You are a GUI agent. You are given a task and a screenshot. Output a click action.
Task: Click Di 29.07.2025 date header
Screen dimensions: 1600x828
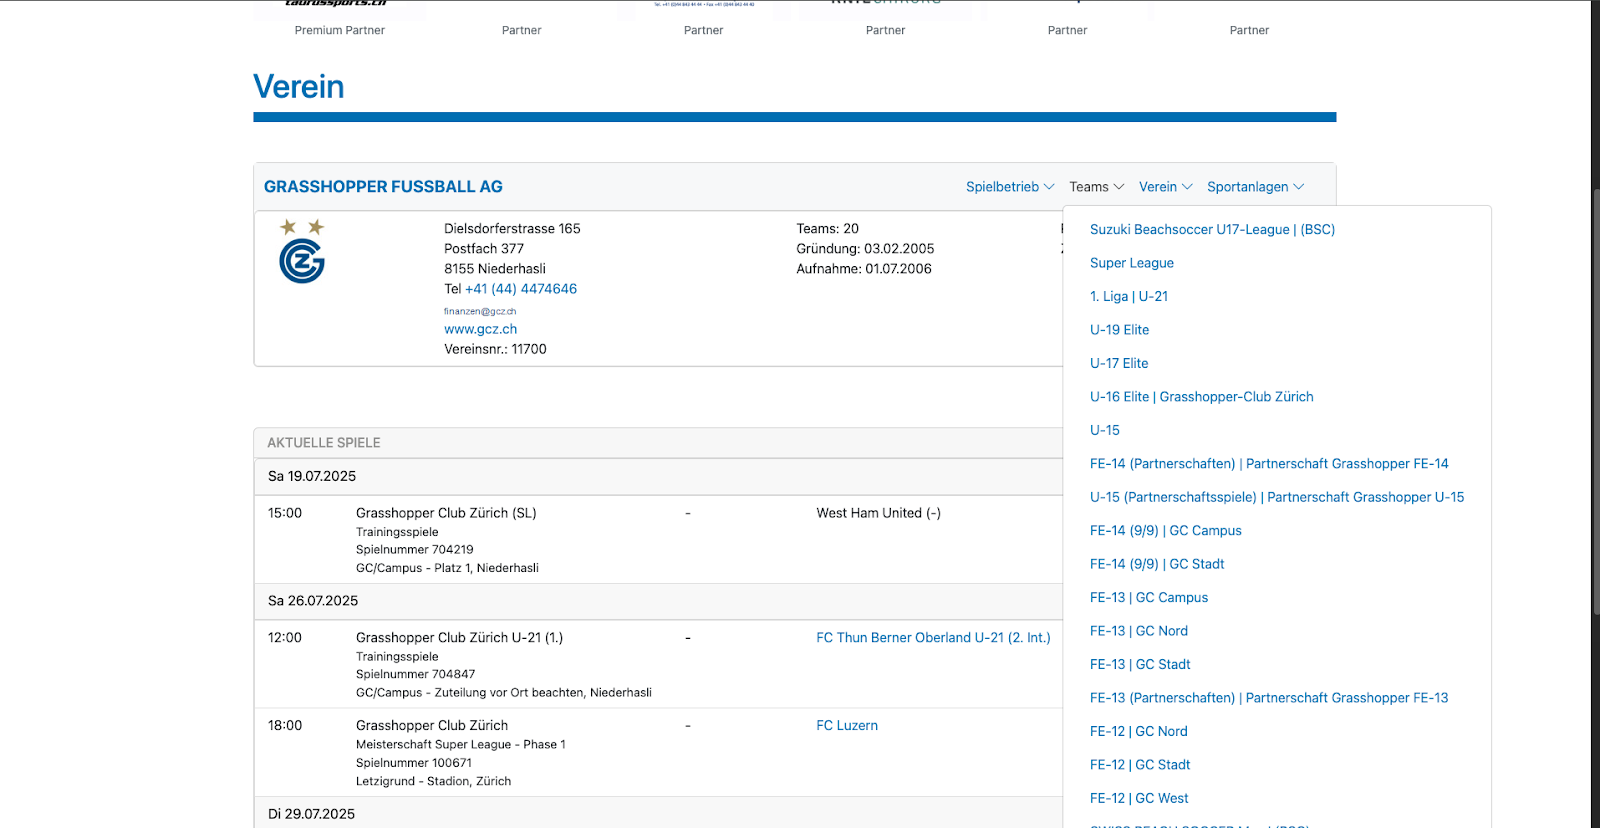click(x=311, y=814)
